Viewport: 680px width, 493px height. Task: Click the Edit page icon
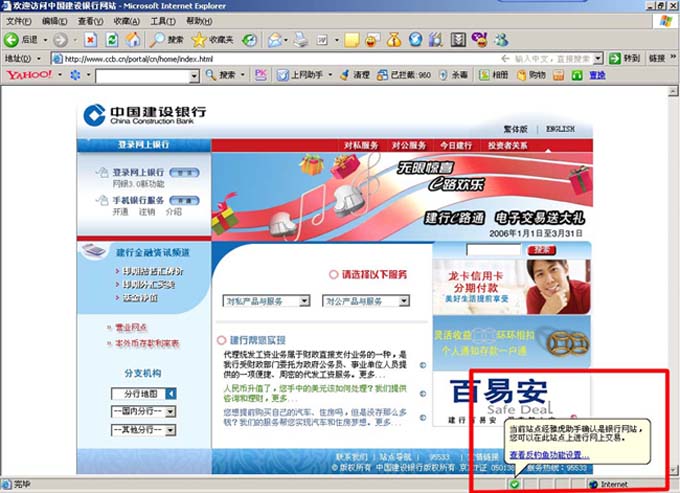(322, 40)
